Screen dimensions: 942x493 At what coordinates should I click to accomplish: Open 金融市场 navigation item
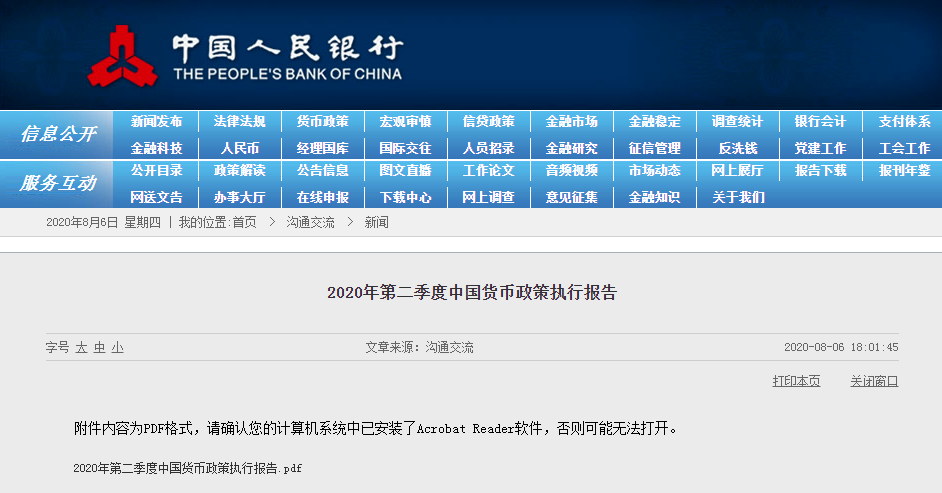[x=571, y=121]
